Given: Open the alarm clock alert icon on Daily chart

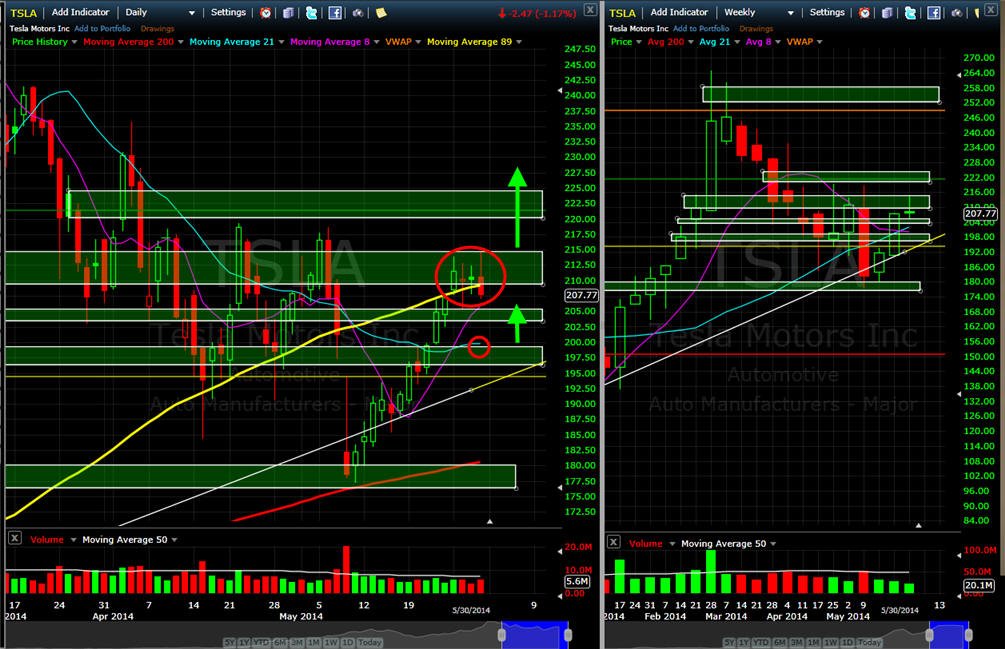Looking at the screenshot, I should (265, 12).
